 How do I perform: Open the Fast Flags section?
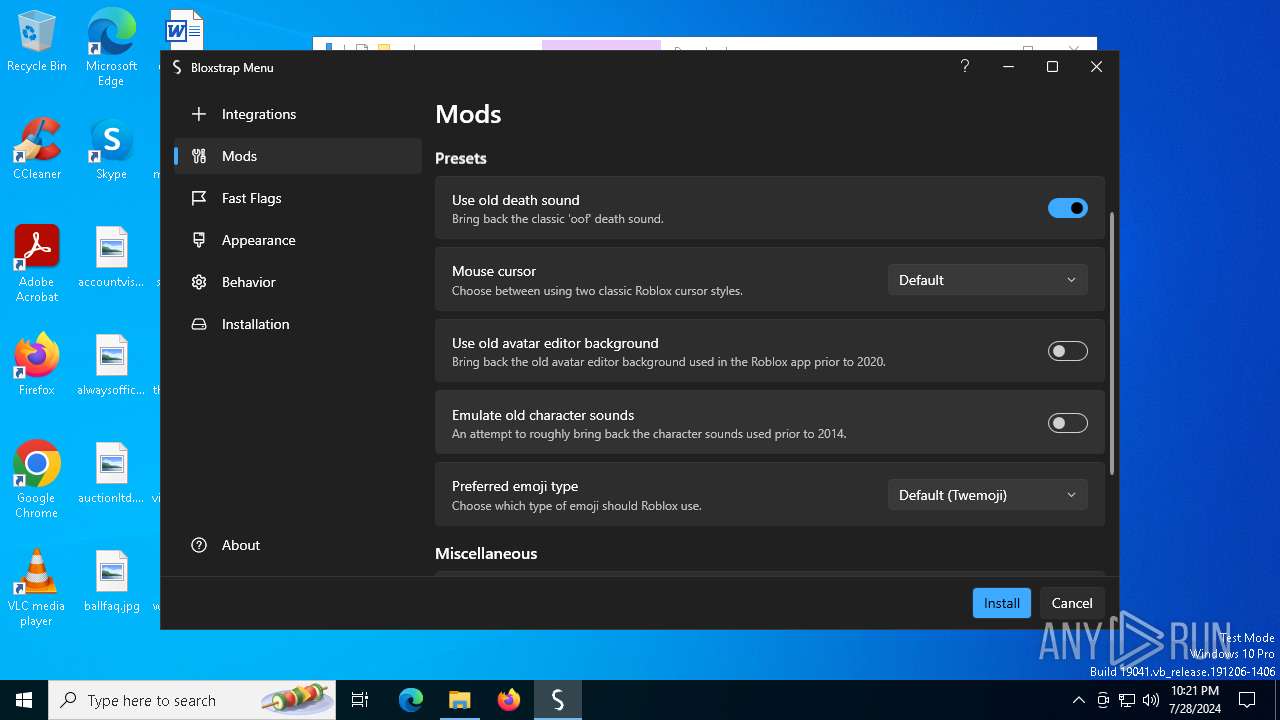[x=298, y=198]
